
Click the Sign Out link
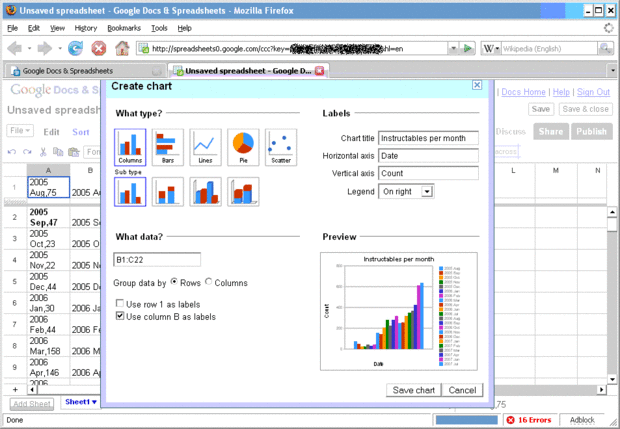(x=594, y=92)
